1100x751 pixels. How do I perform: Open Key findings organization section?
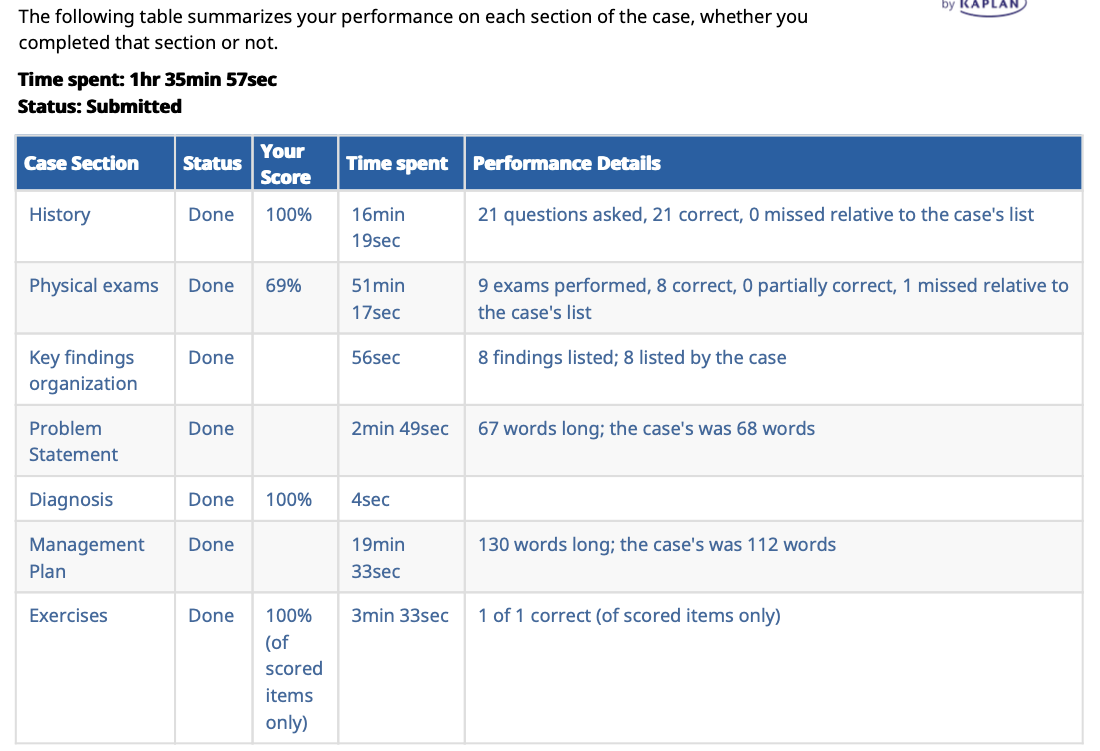click(x=83, y=370)
